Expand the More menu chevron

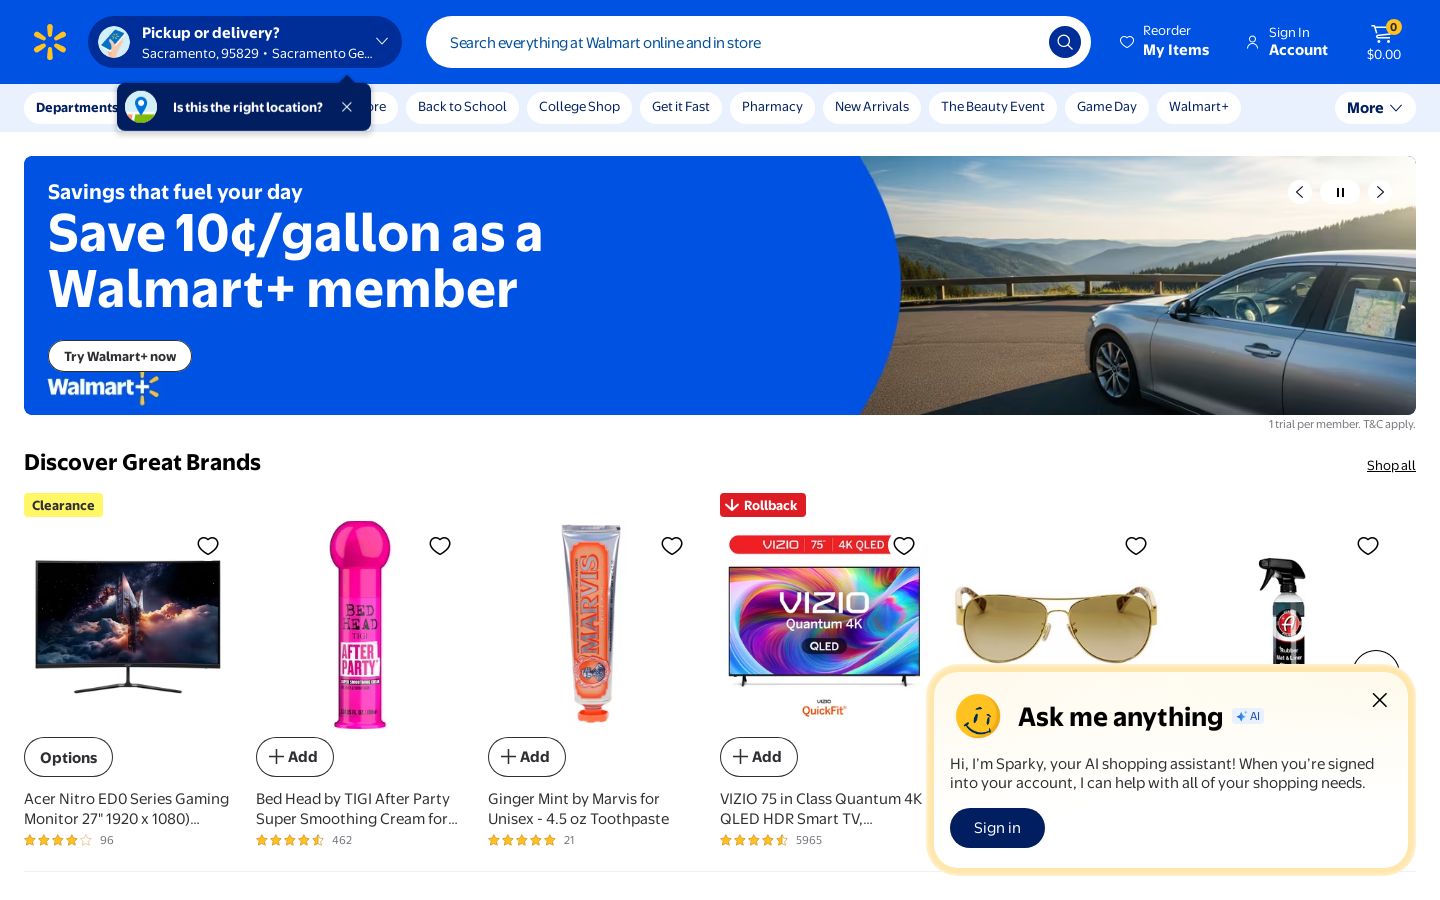pyautogui.click(x=1396, y=108)
